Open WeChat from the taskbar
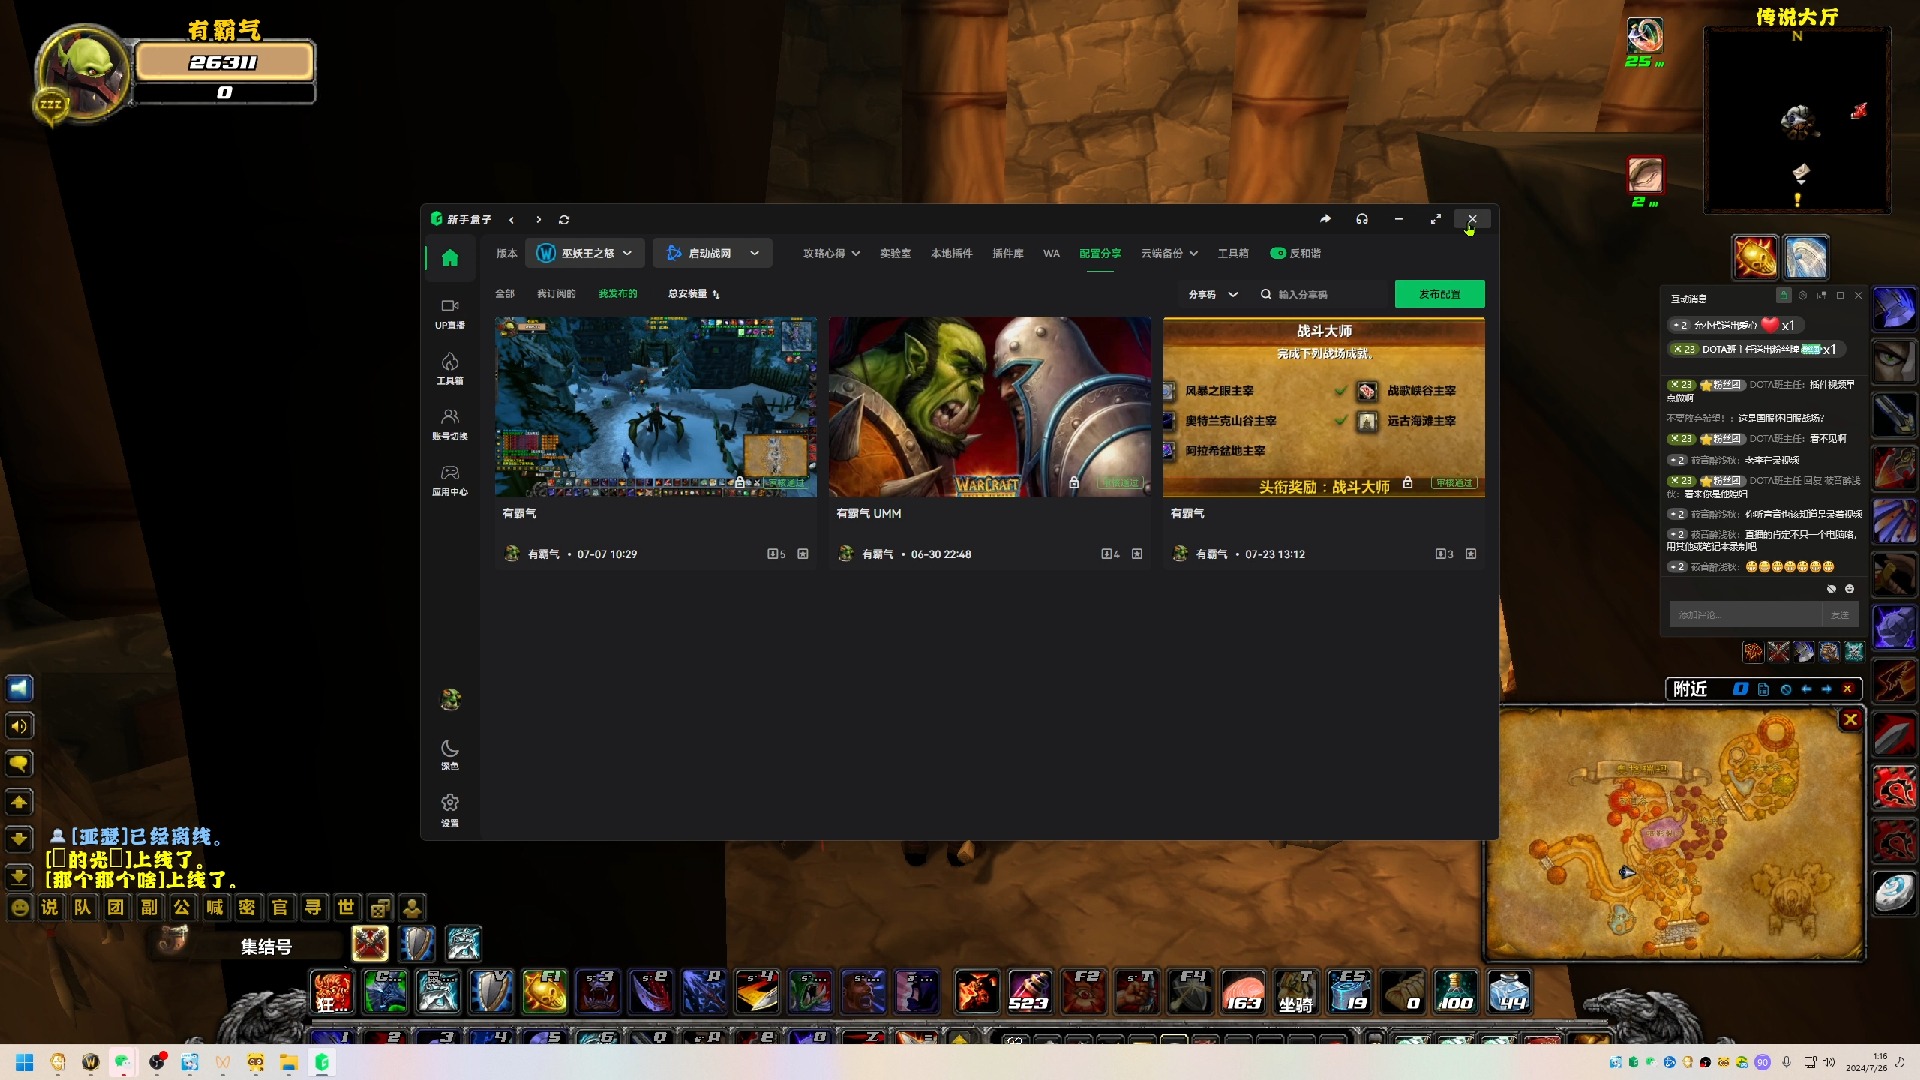1920x1080 pixels. click(x=123, y=1062)
